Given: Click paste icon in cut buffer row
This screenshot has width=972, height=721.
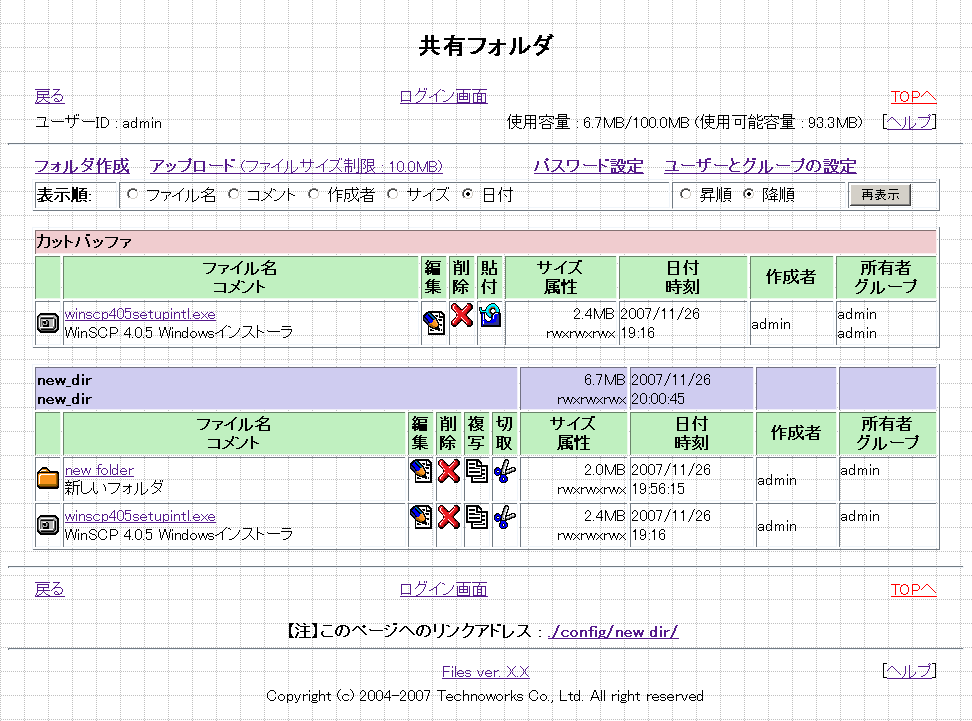Looking at the screenshot, I should 490,316.
